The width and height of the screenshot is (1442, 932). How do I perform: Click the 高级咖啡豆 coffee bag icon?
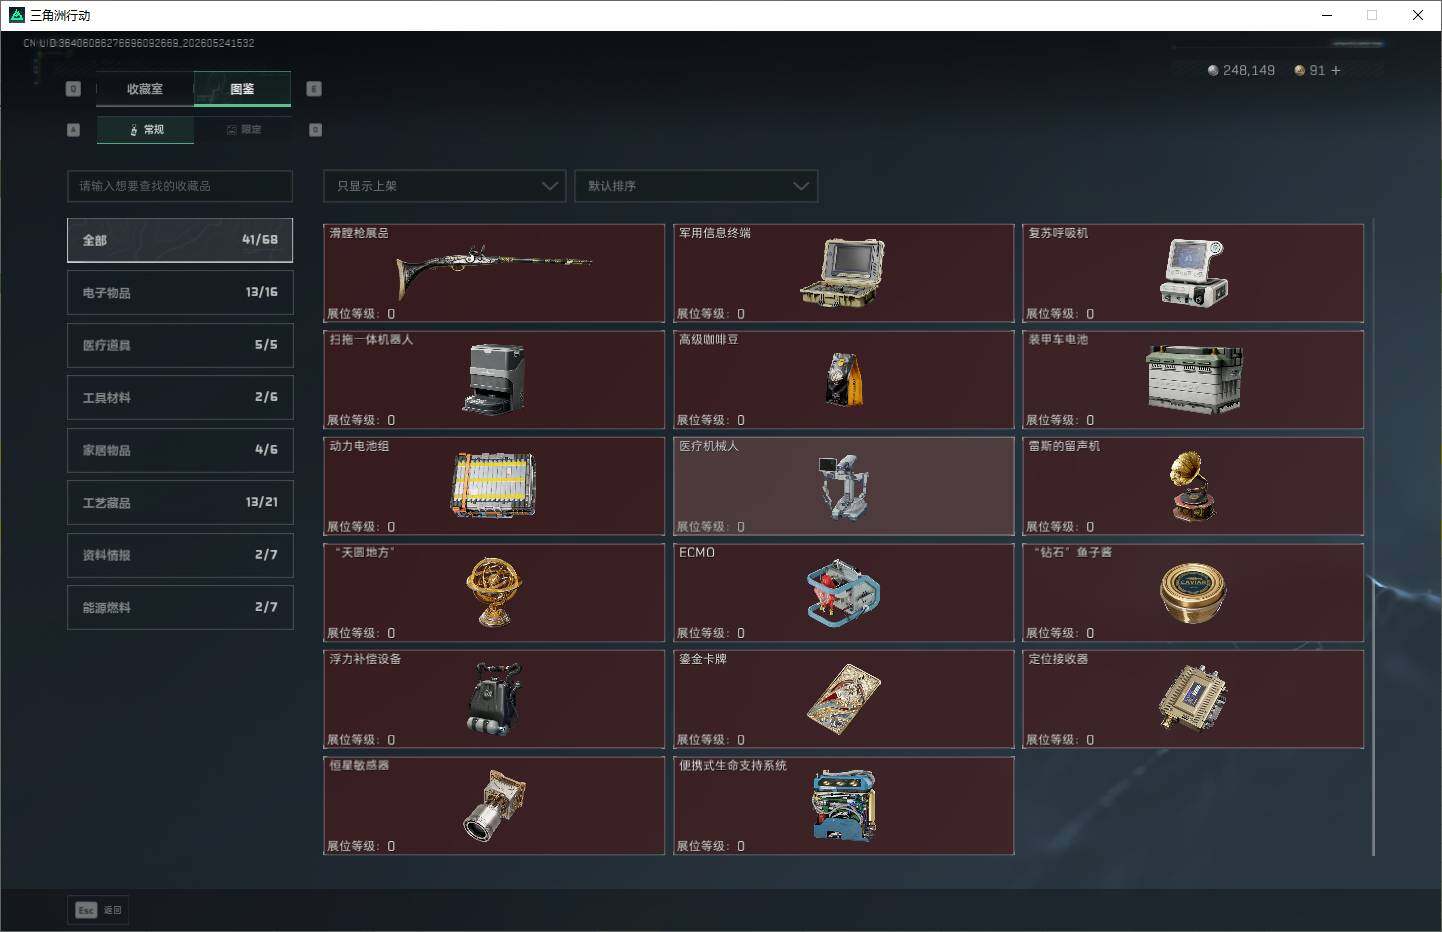pos(844,379)
